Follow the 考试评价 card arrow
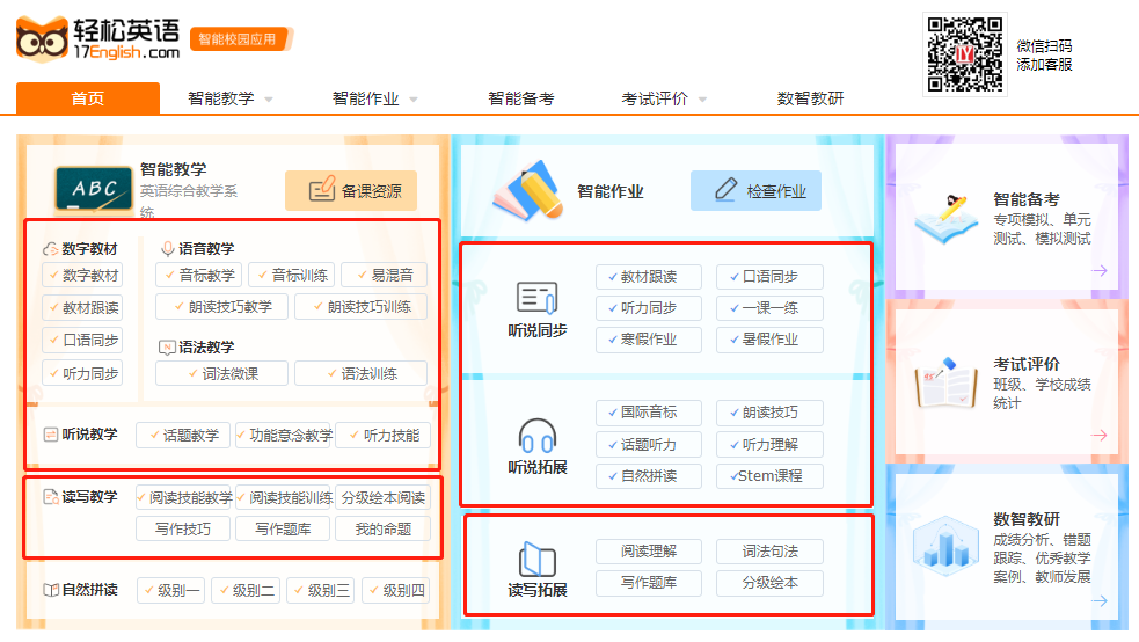Viewport: 1139px width, 642px height. [x=1099, y=435]
